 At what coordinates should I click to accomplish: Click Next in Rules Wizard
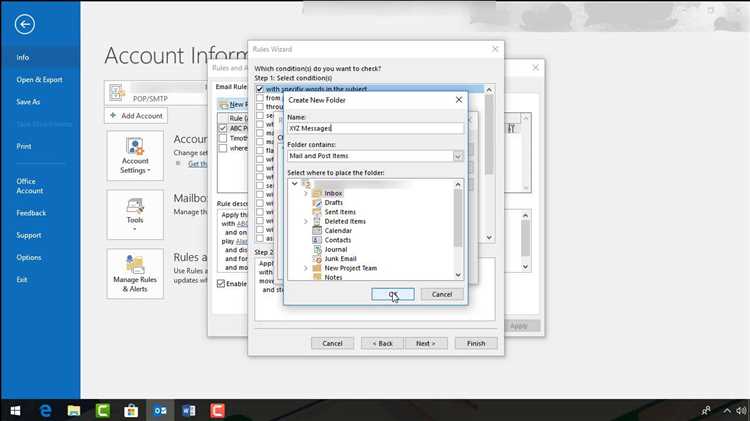(x=426, y=343)
